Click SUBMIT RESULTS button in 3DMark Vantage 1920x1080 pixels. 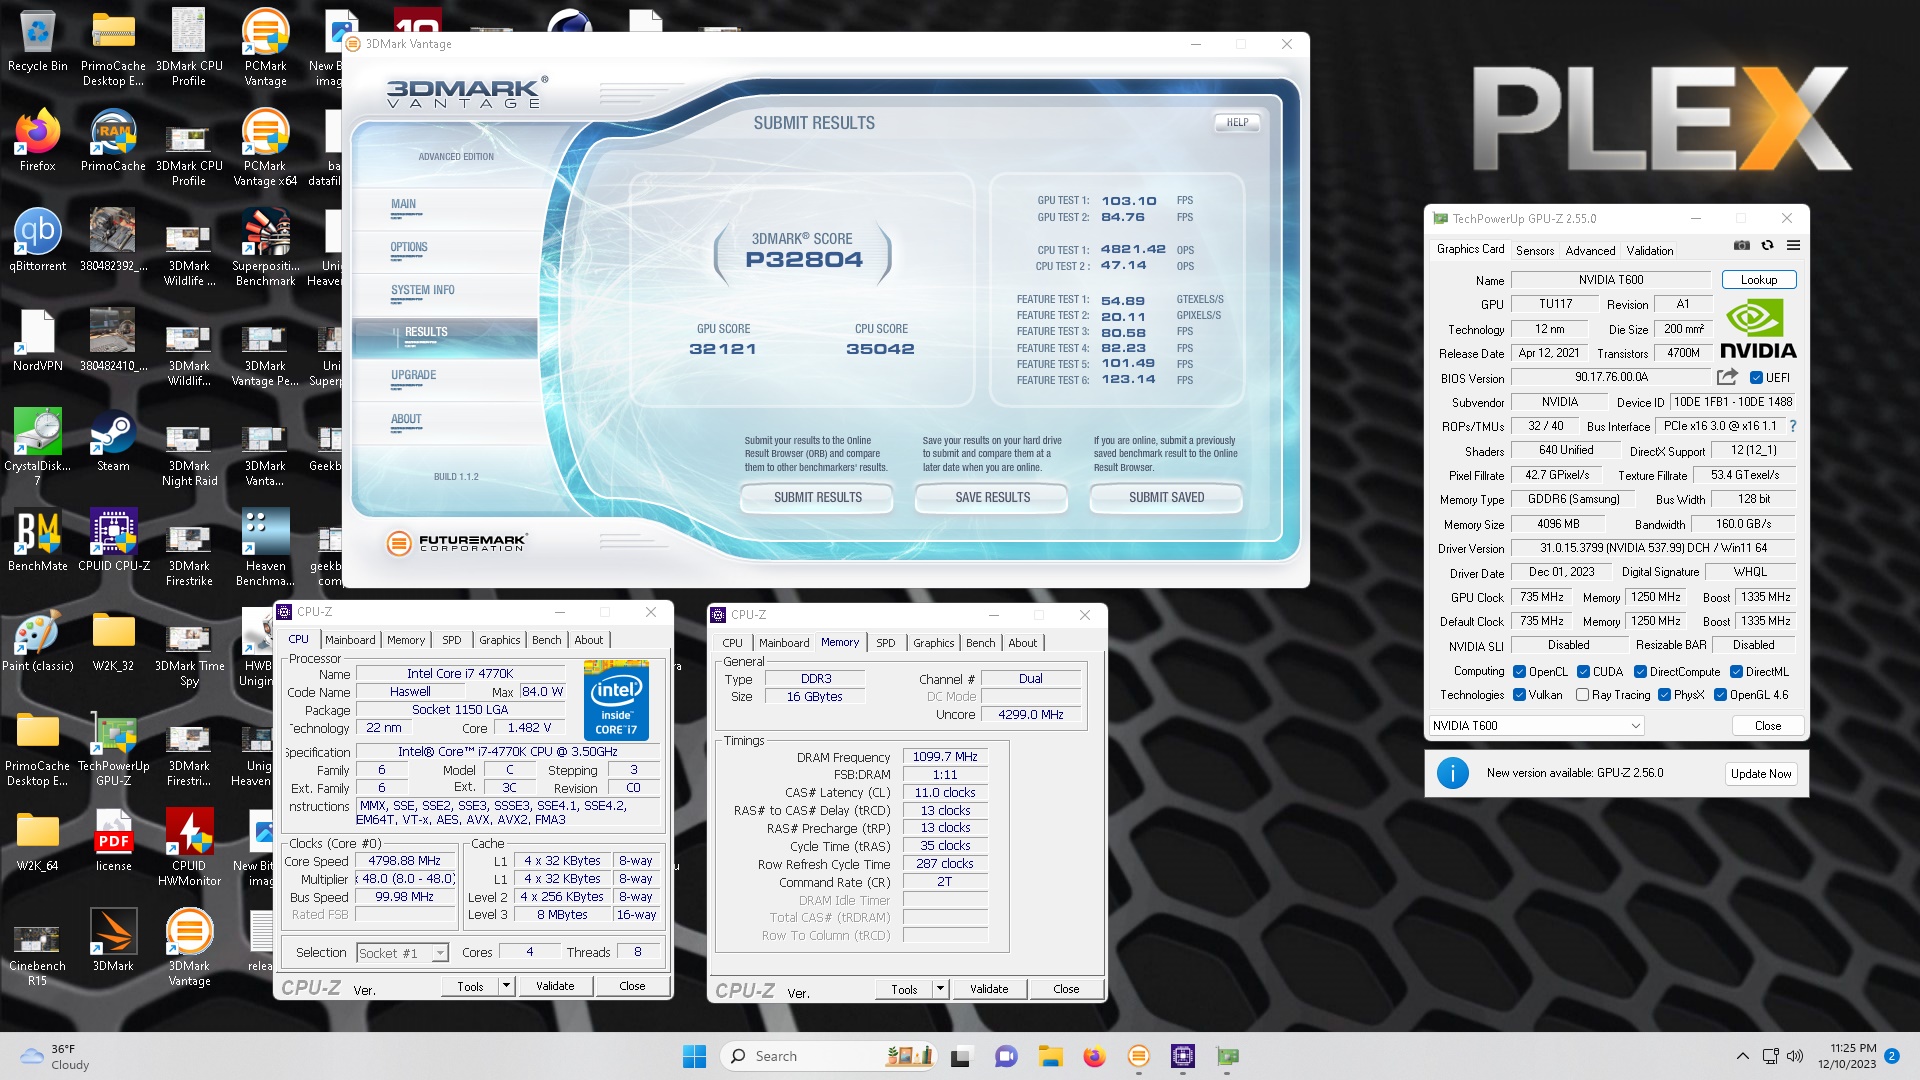(817, 497)
